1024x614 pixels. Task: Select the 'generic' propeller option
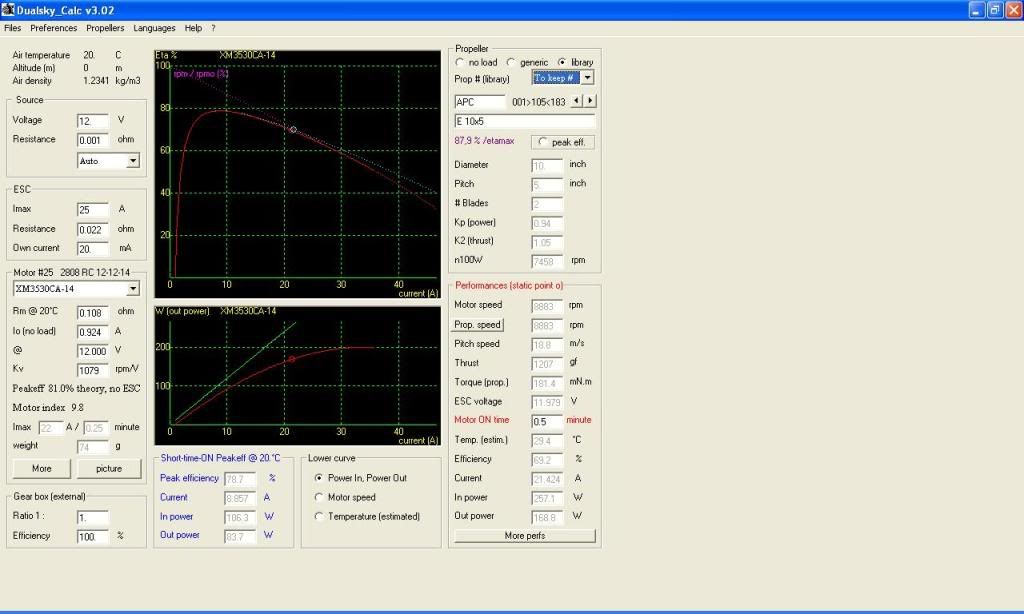click(x=511, y=62)
